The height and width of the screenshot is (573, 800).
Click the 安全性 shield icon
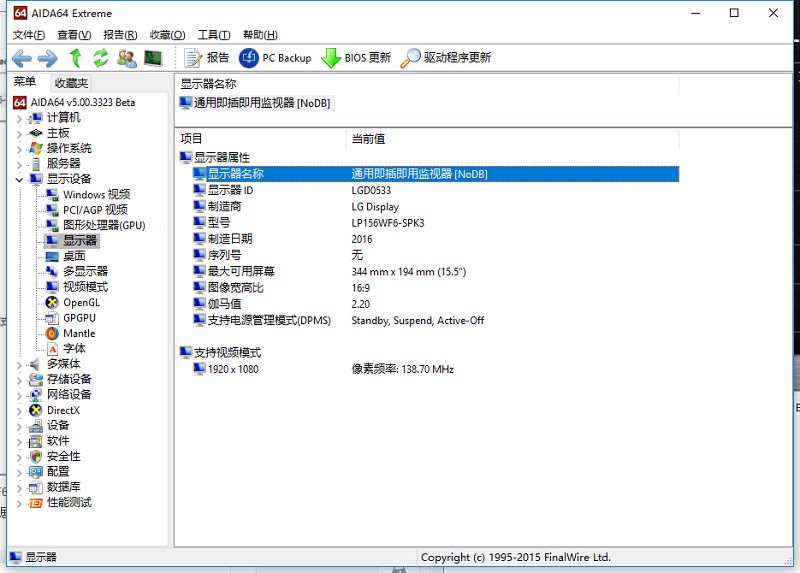(36, 457)
